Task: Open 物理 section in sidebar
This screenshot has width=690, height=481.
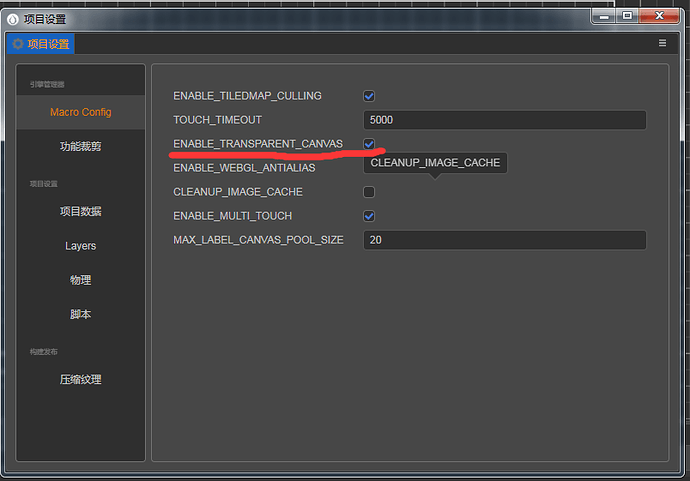Action: 81,280
